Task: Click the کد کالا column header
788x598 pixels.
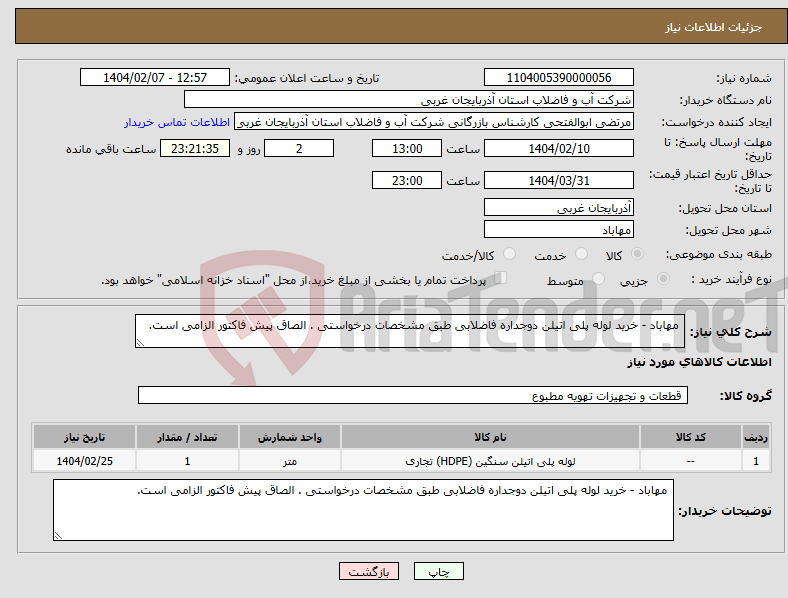Action: (691, 437)
